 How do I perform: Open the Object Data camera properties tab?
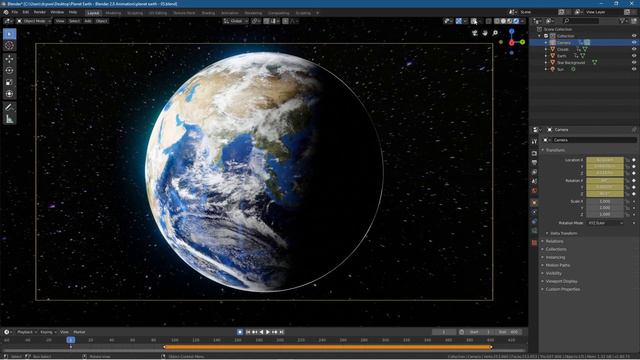click(534, 231)
